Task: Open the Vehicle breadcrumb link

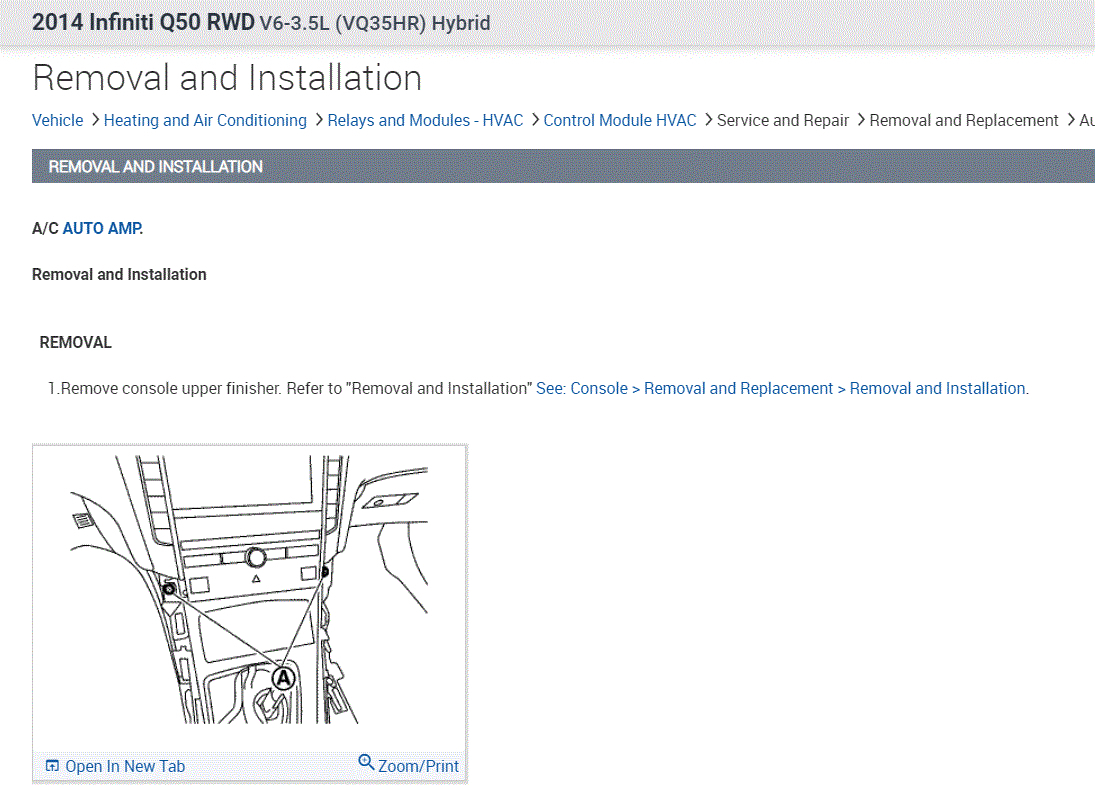Action: [x=57, y=120]
